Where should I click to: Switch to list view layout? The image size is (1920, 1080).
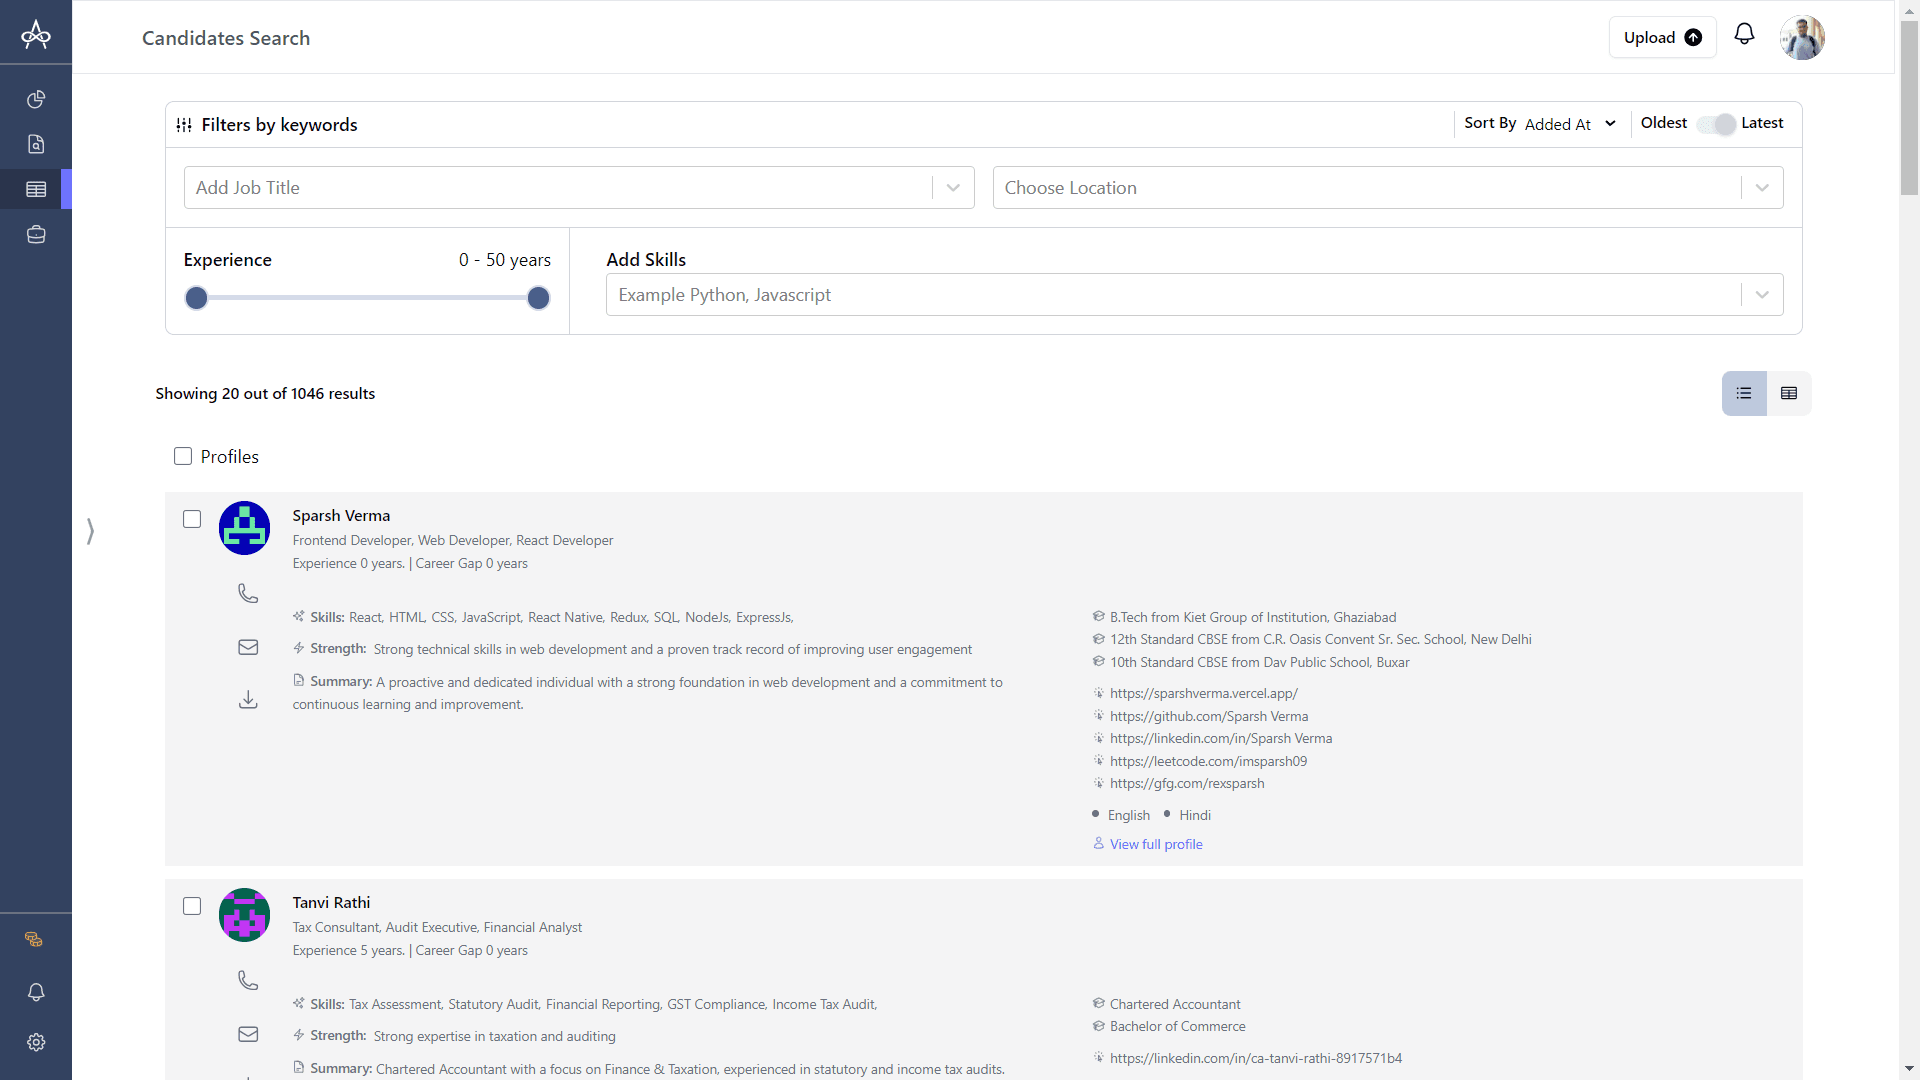coord(1744,393)
